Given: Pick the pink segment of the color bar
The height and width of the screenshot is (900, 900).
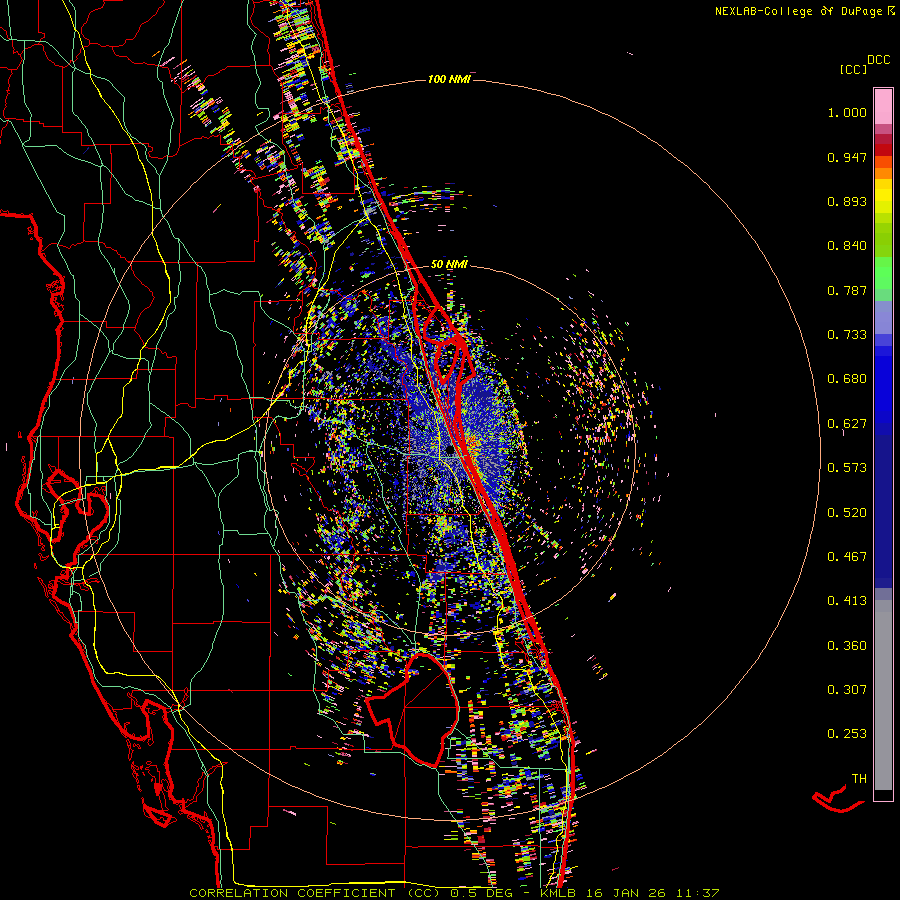Looking at the screenshot, I should point(883,107).
